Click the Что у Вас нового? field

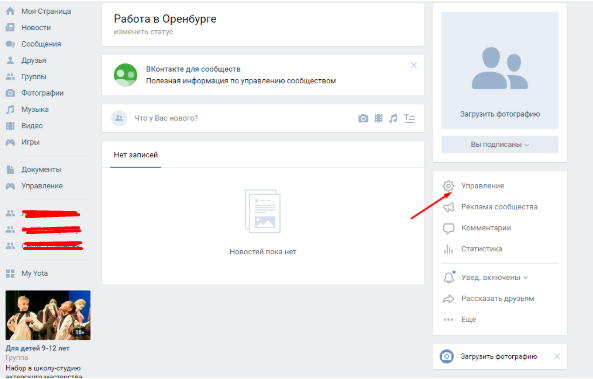242,118
